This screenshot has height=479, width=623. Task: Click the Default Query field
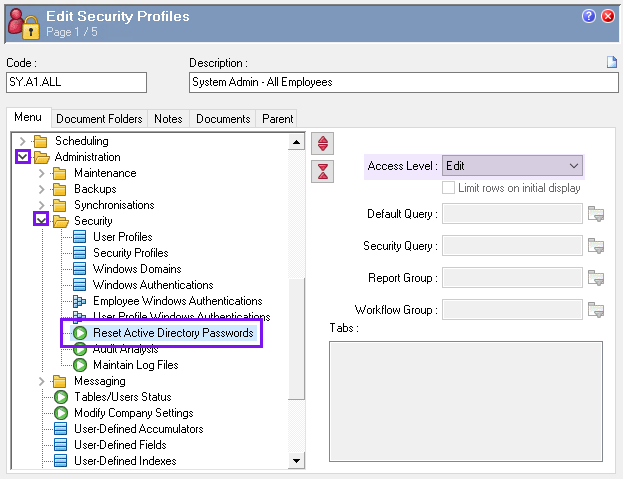coord(512,214)
